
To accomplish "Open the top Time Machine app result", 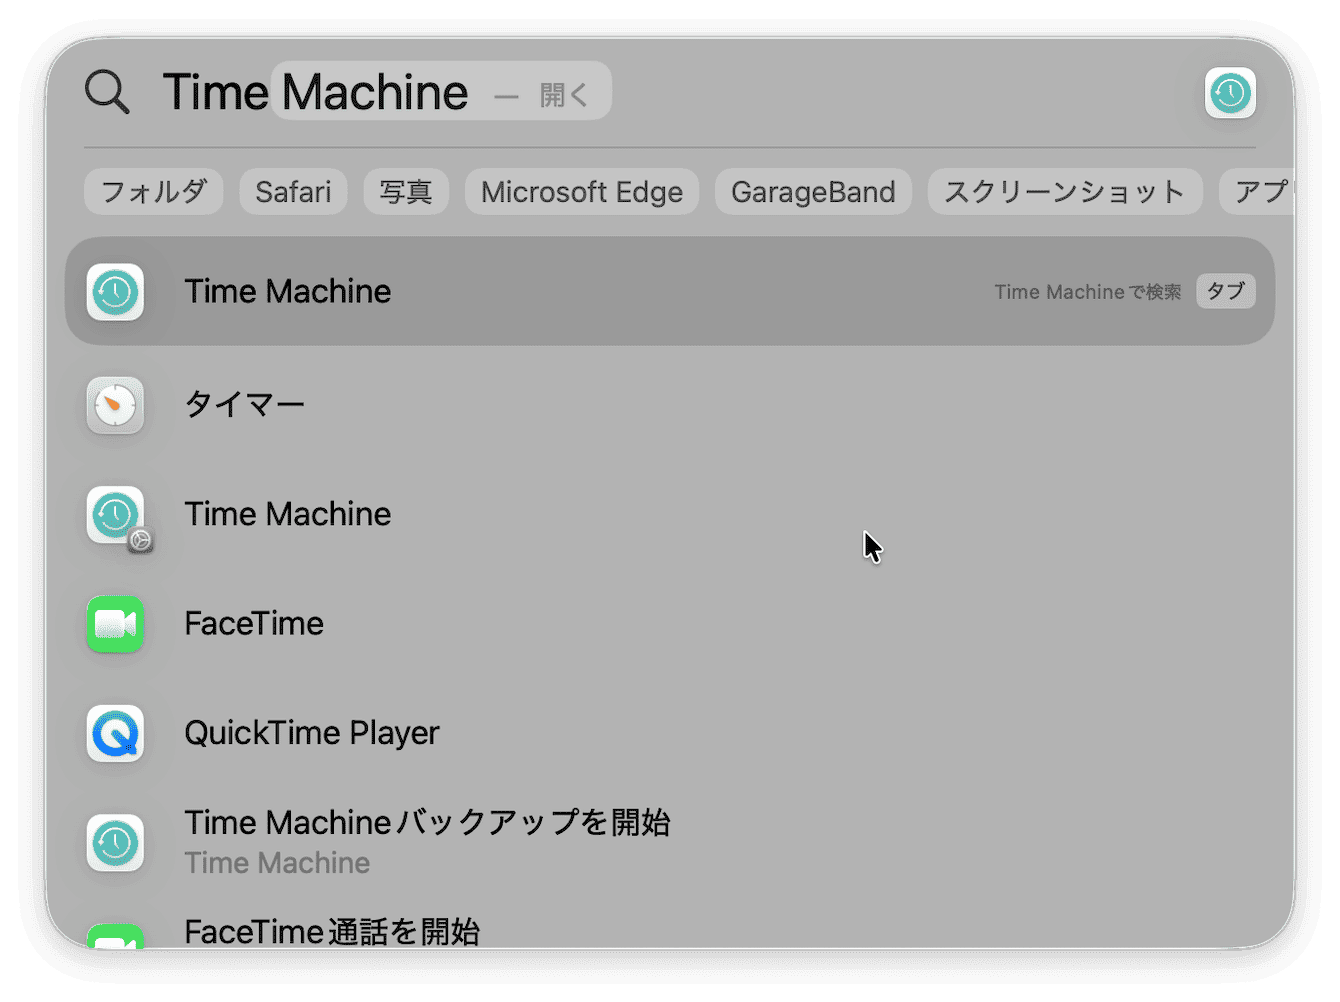I will pos(670,291).
